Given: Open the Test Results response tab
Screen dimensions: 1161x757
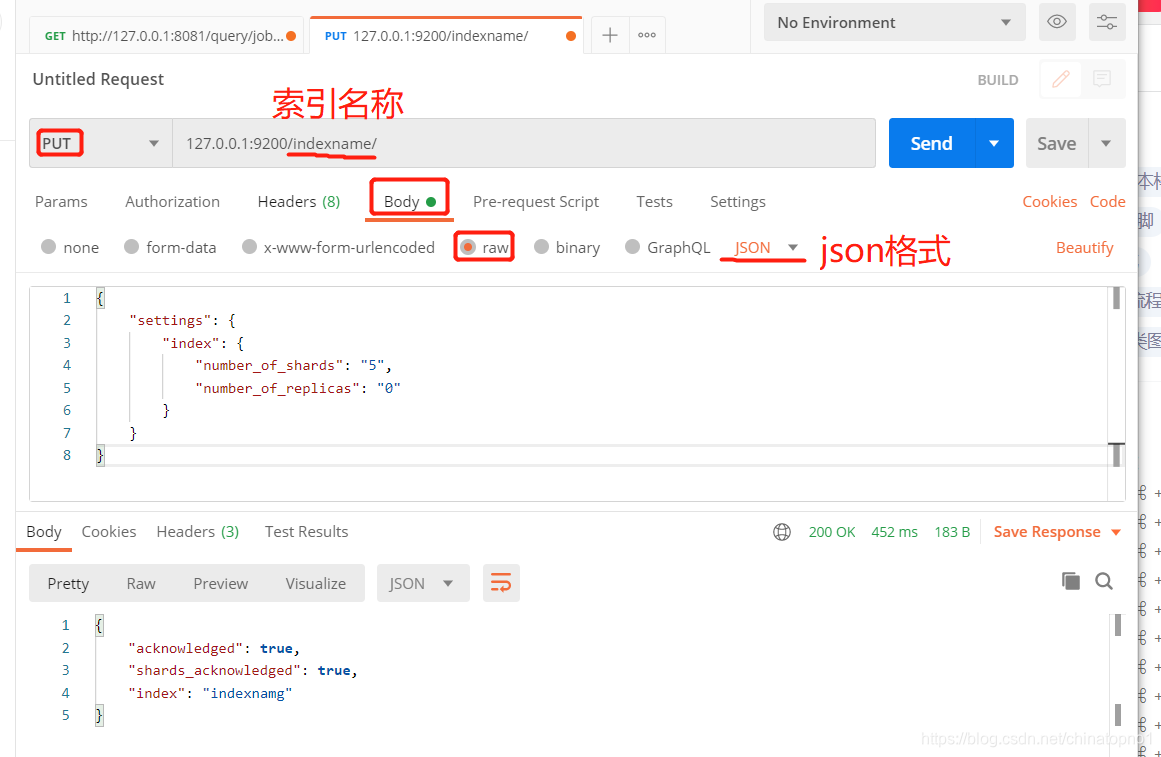Looking at the screenshot, I should [306, 531].
